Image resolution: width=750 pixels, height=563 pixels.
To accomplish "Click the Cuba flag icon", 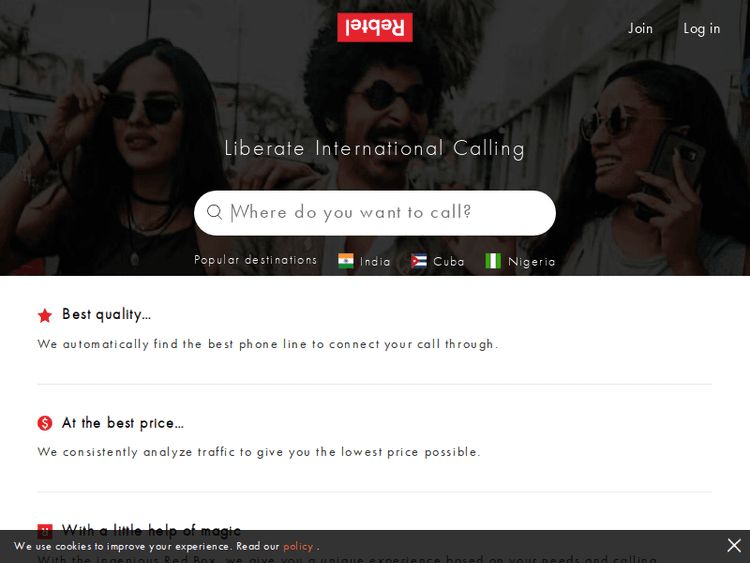I will pyautogui.click(x=419, y=261).
